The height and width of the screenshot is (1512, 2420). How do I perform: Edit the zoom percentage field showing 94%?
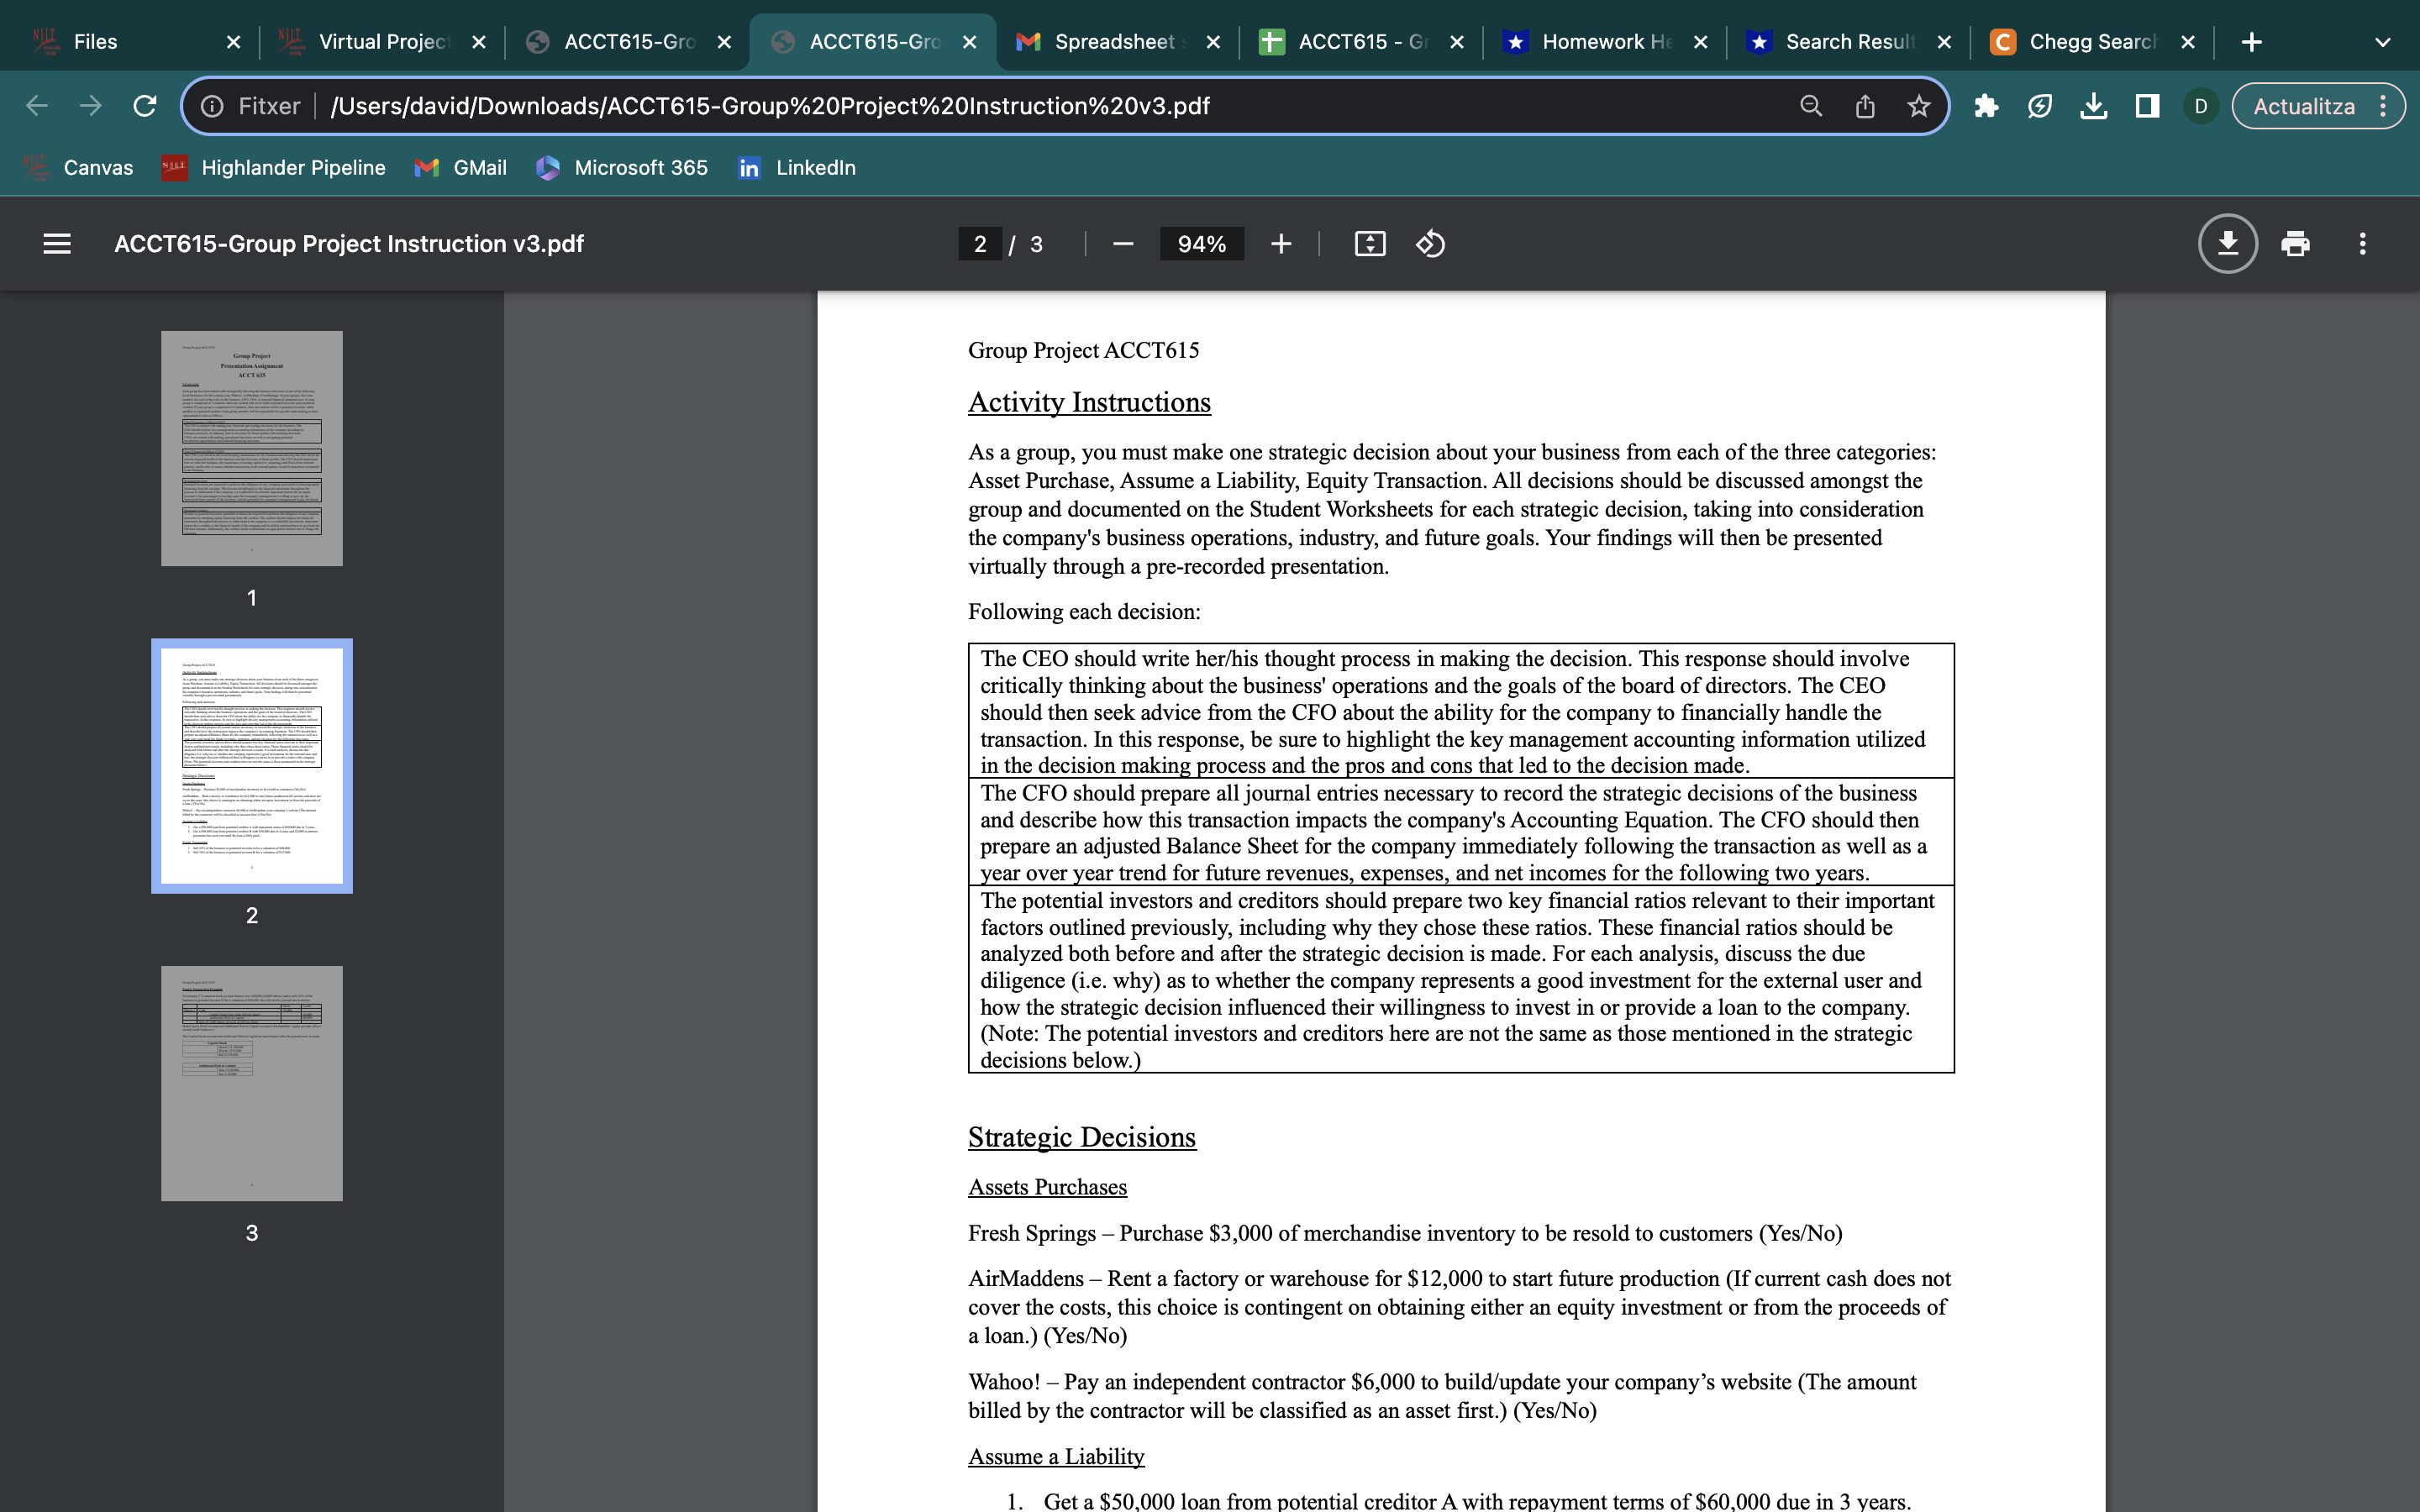[x=1201, y=243]
